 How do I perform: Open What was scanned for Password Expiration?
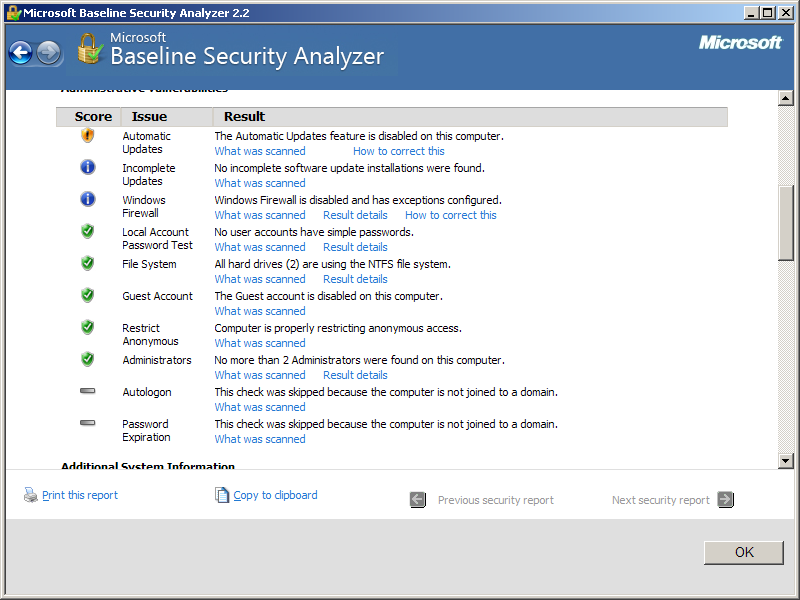[x=260, y=439]
